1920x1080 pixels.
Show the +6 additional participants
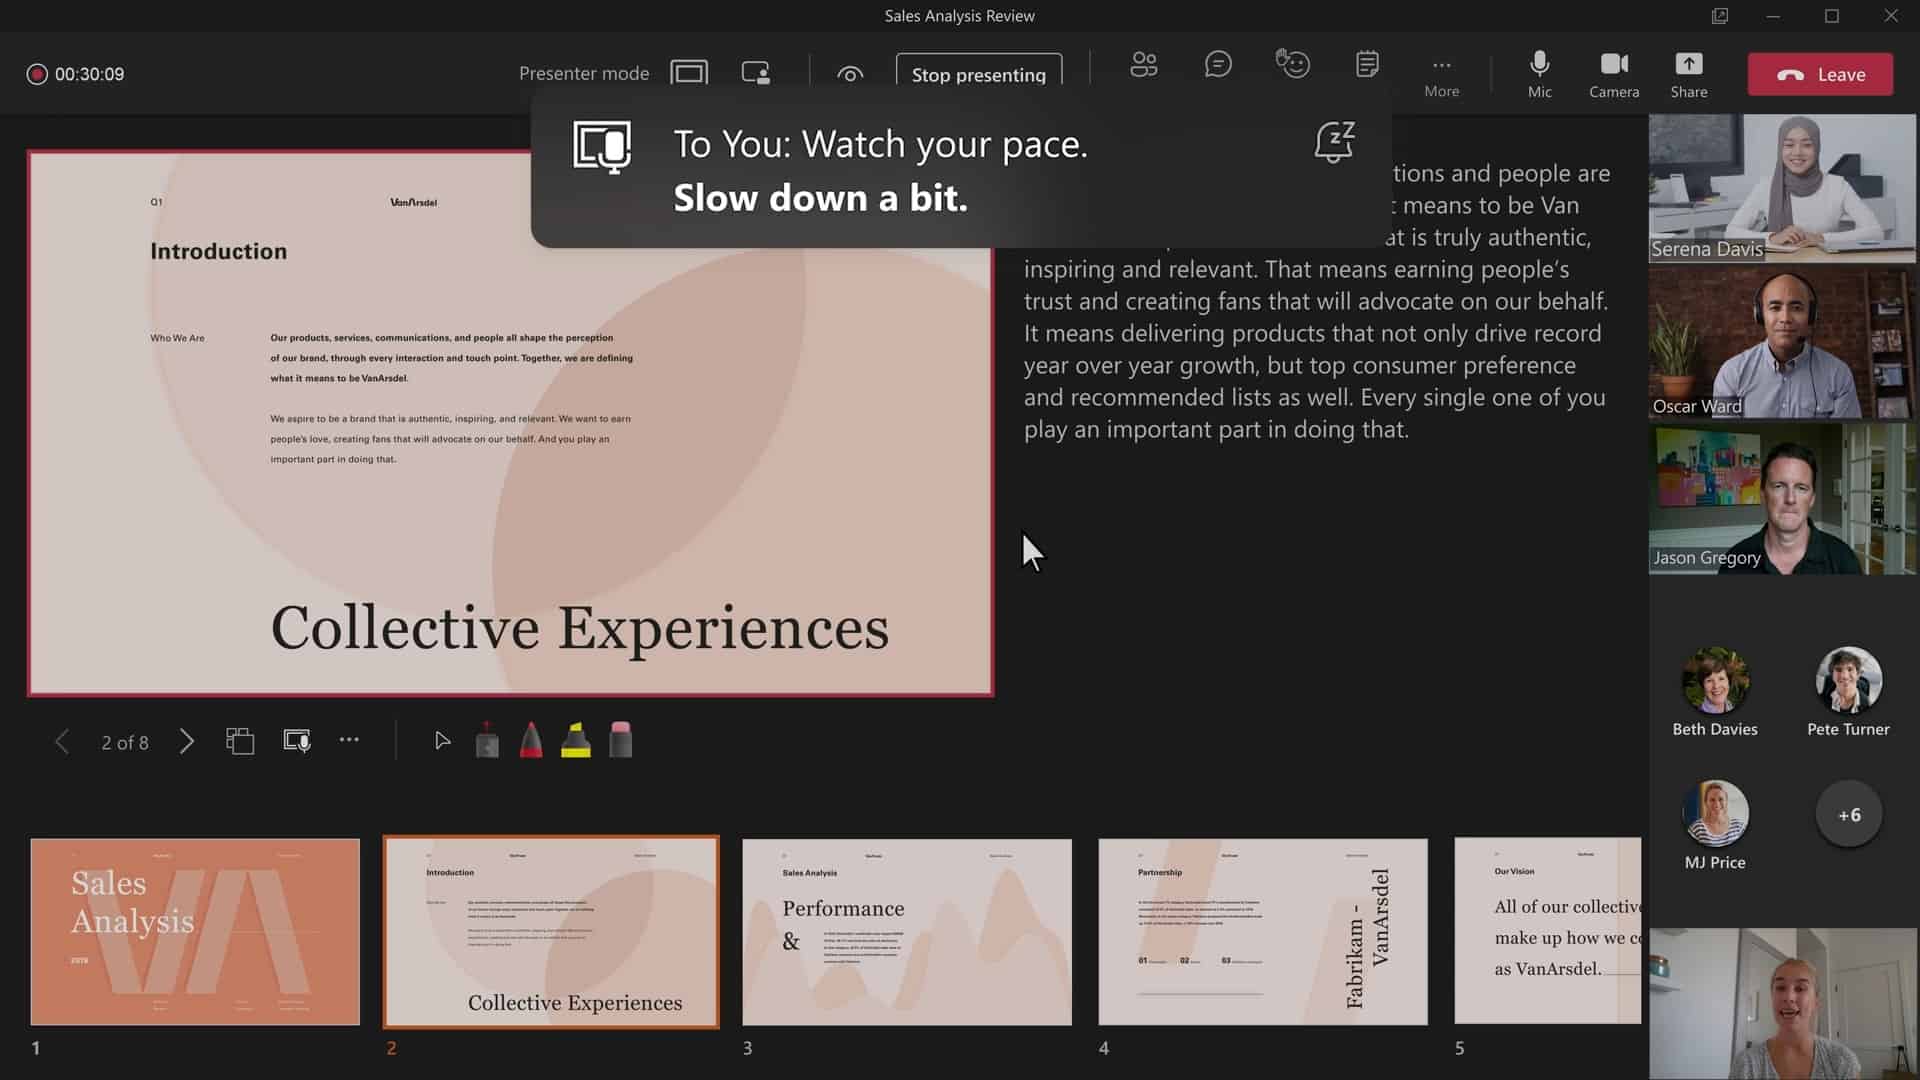[x=1848, y=814]
